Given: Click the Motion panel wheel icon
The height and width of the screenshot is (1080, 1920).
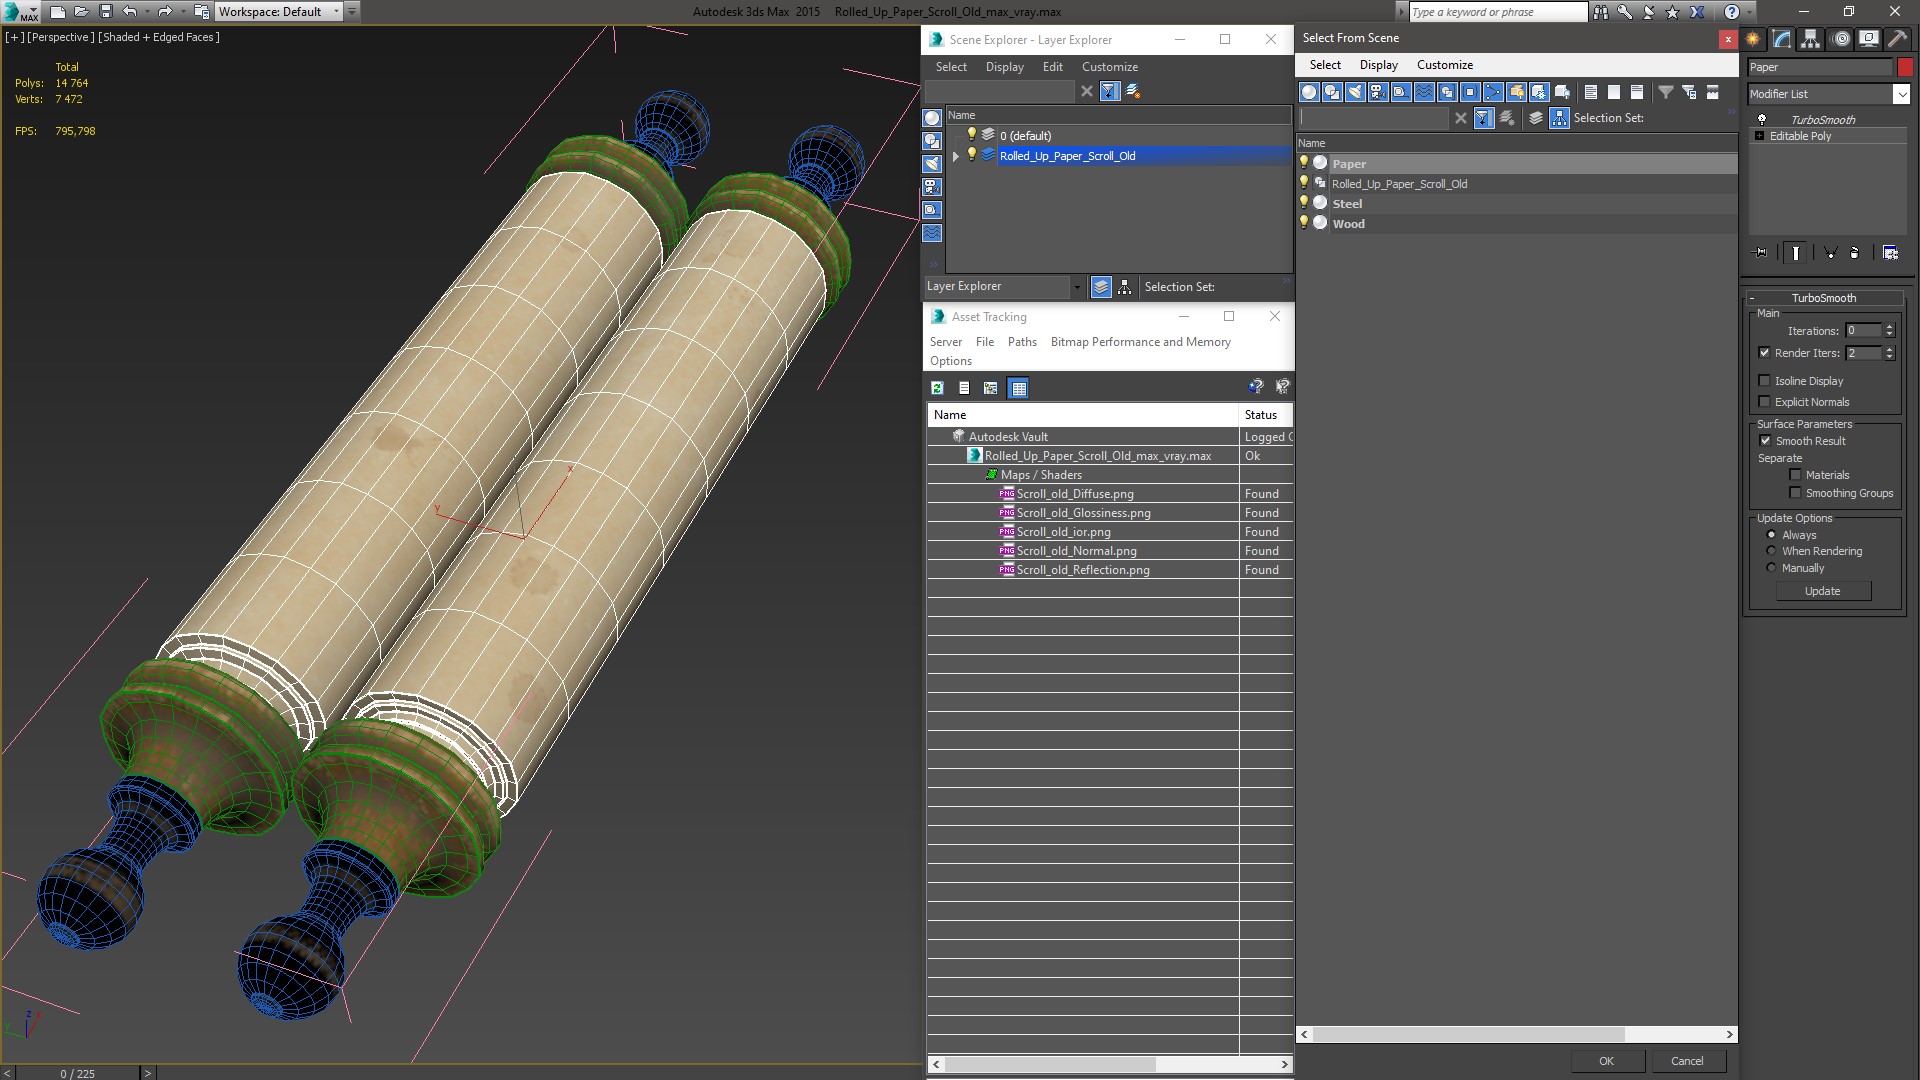Looking at the screenshot, I should pyautogui.click(x=1840, y=39).
